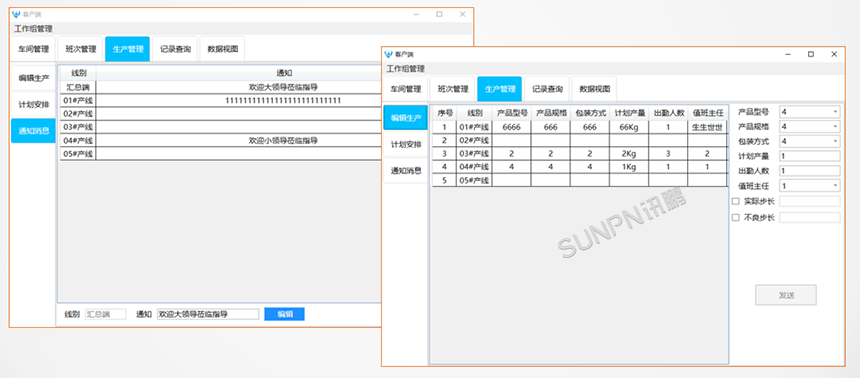Click the 通知 text field in back window
860x378 pixels.
[208, 314]
